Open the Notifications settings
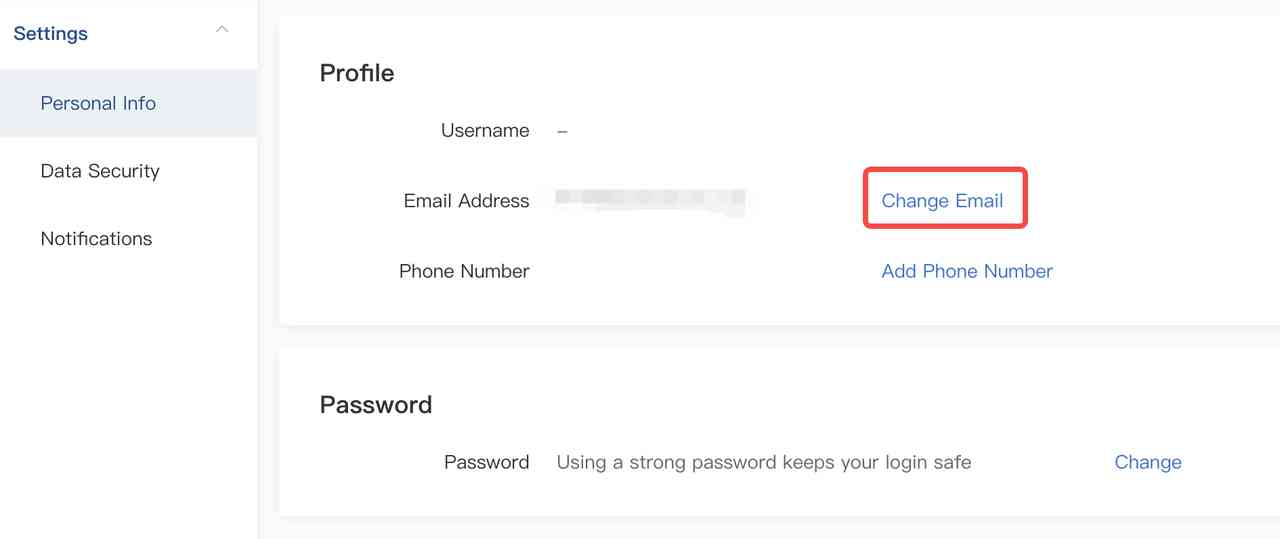1280x539 pixels. tap(96, 239)
